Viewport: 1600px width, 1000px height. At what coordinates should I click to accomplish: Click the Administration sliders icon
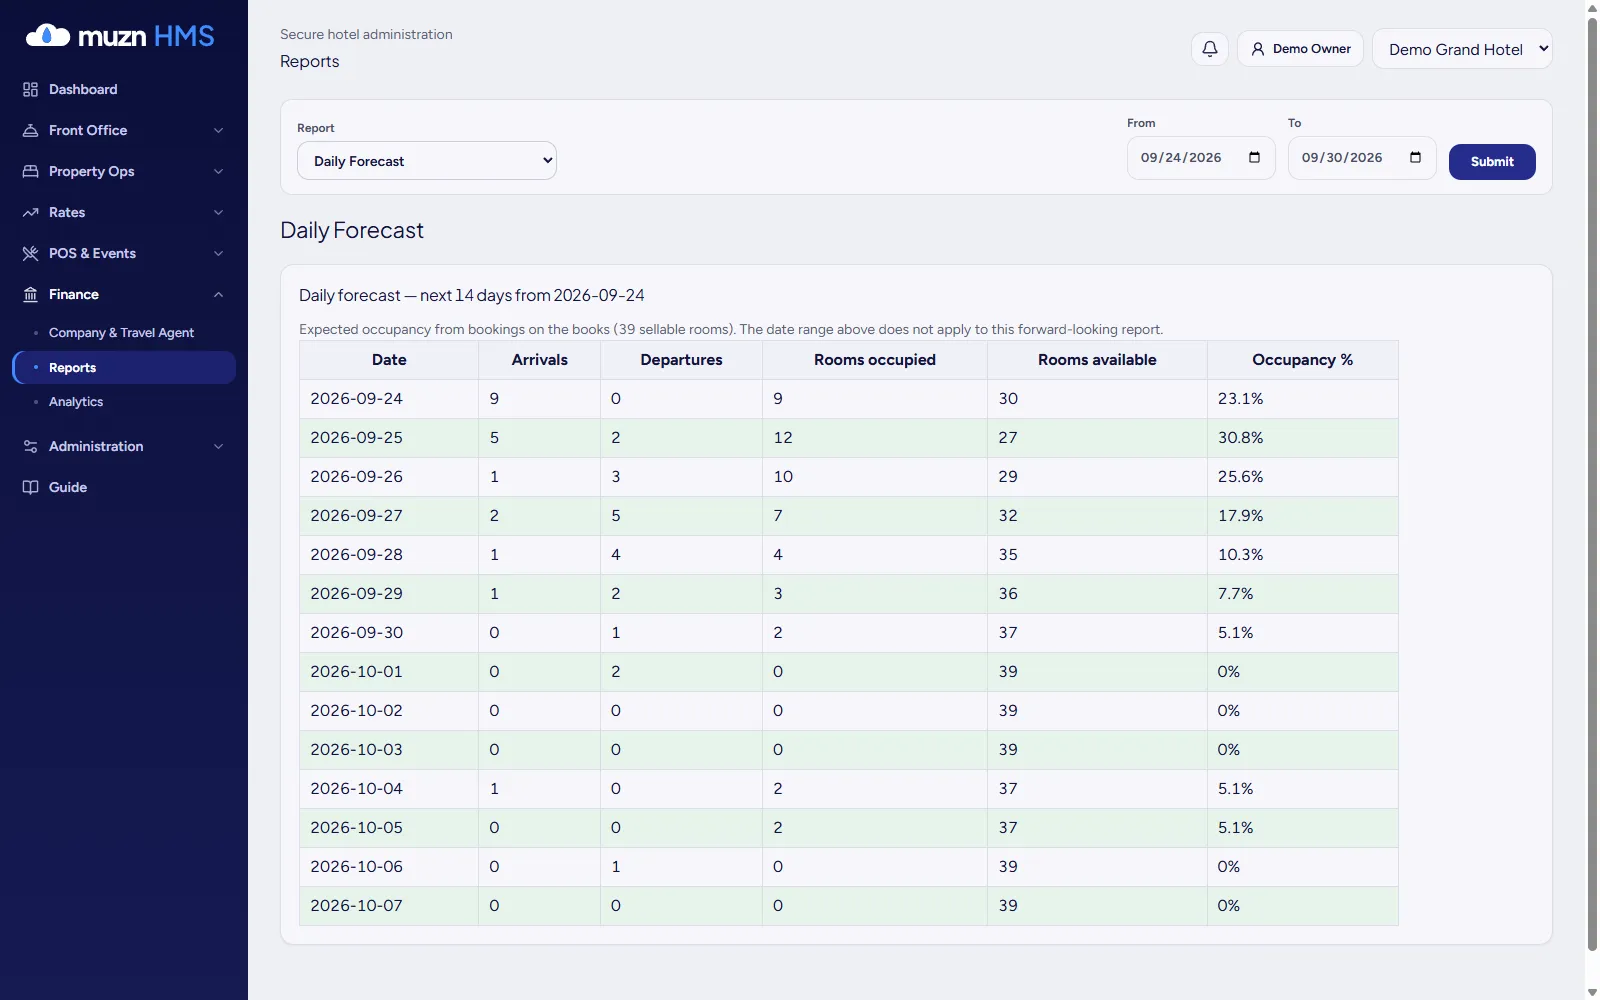(30, 446)
